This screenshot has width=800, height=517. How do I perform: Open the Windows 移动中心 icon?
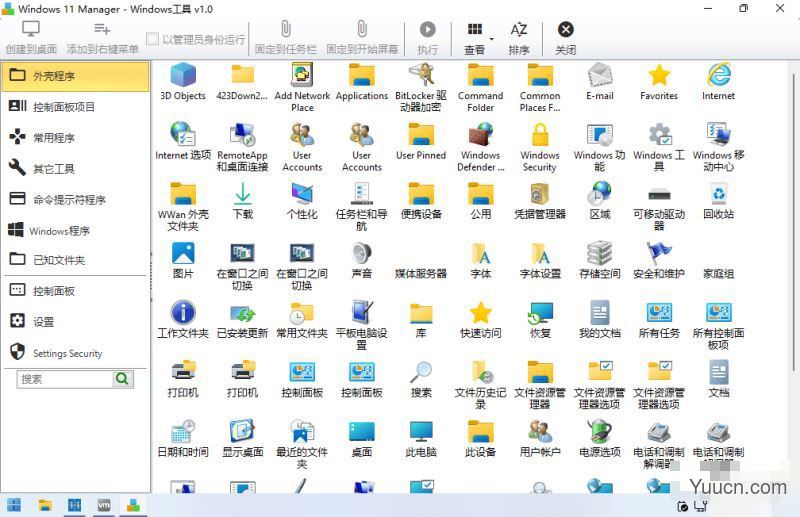[x=718, y=147]
